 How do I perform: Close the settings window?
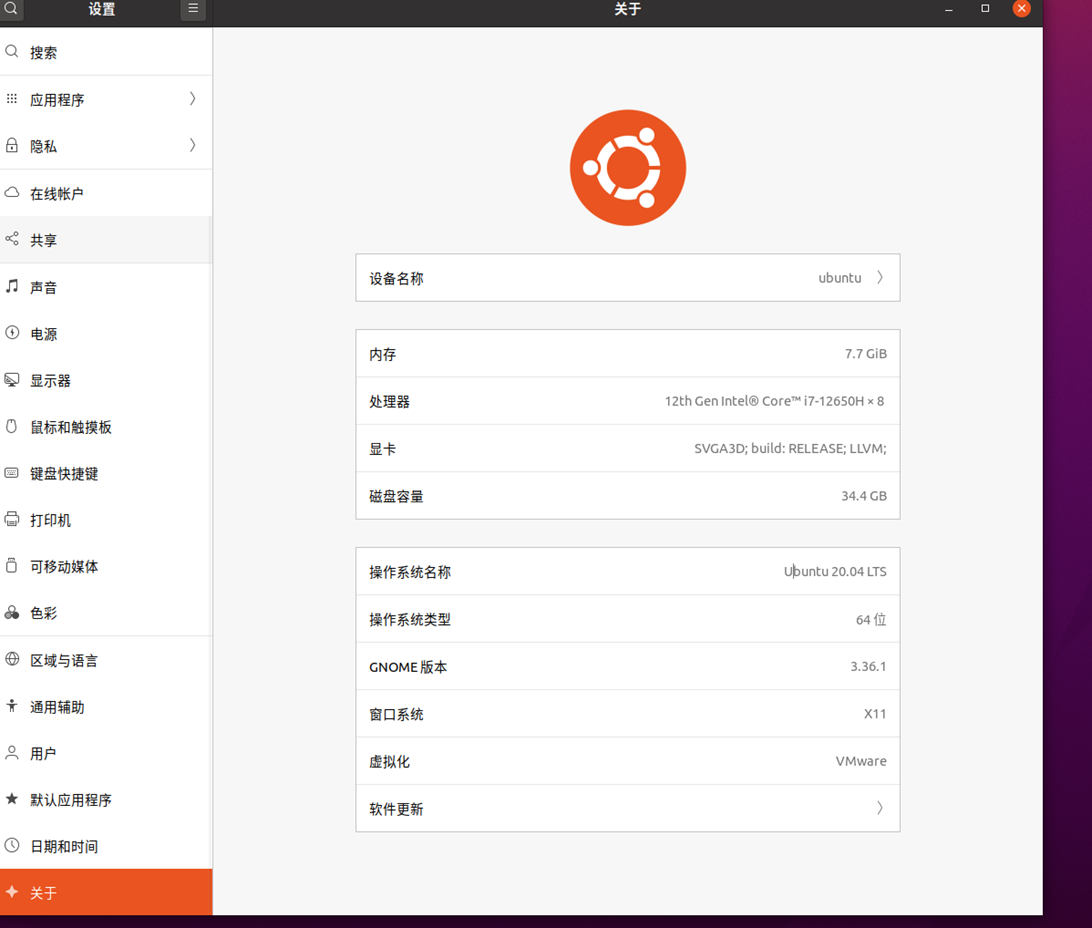coord(1022,8)
